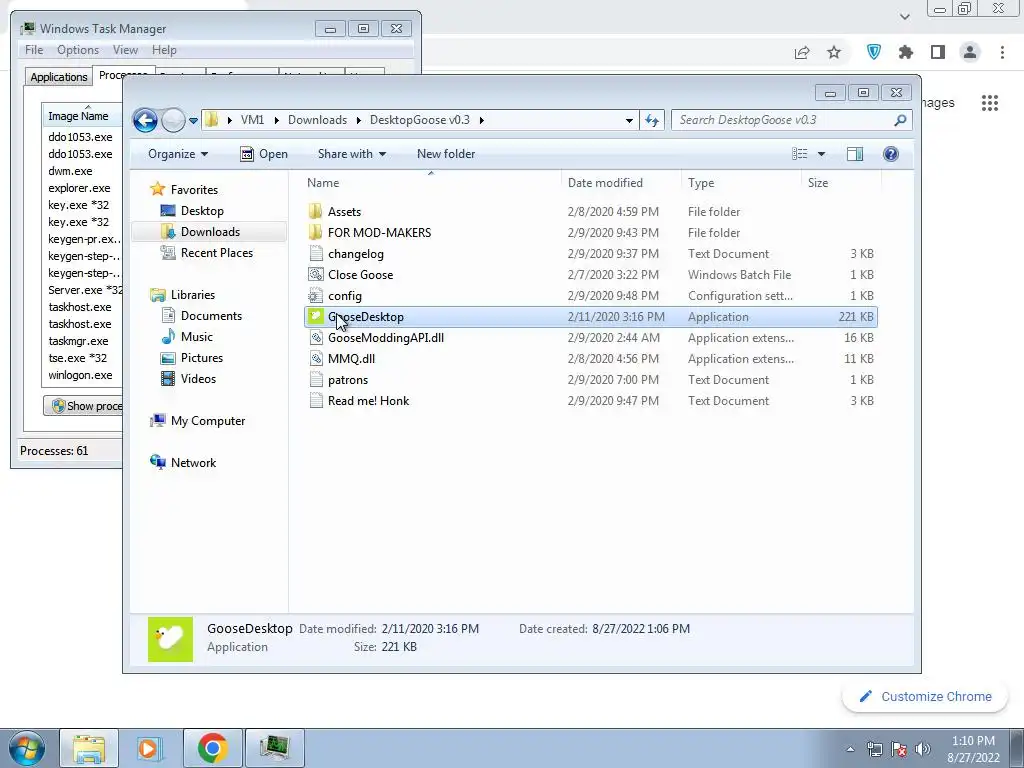Select the Read me! Honk file icon
1024x768 pixels.
coord(316,401)
